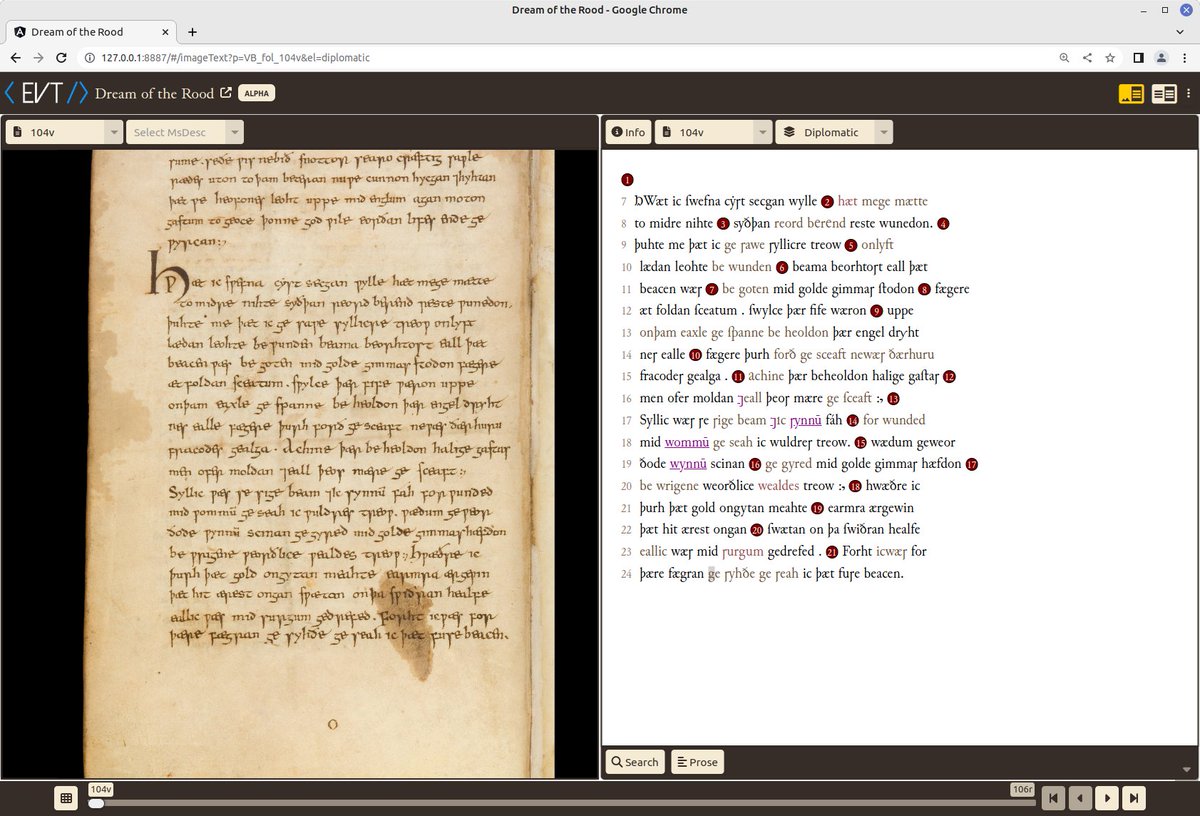Open note marker 4 after 'wunedon.'

click(x=943, y=224)
